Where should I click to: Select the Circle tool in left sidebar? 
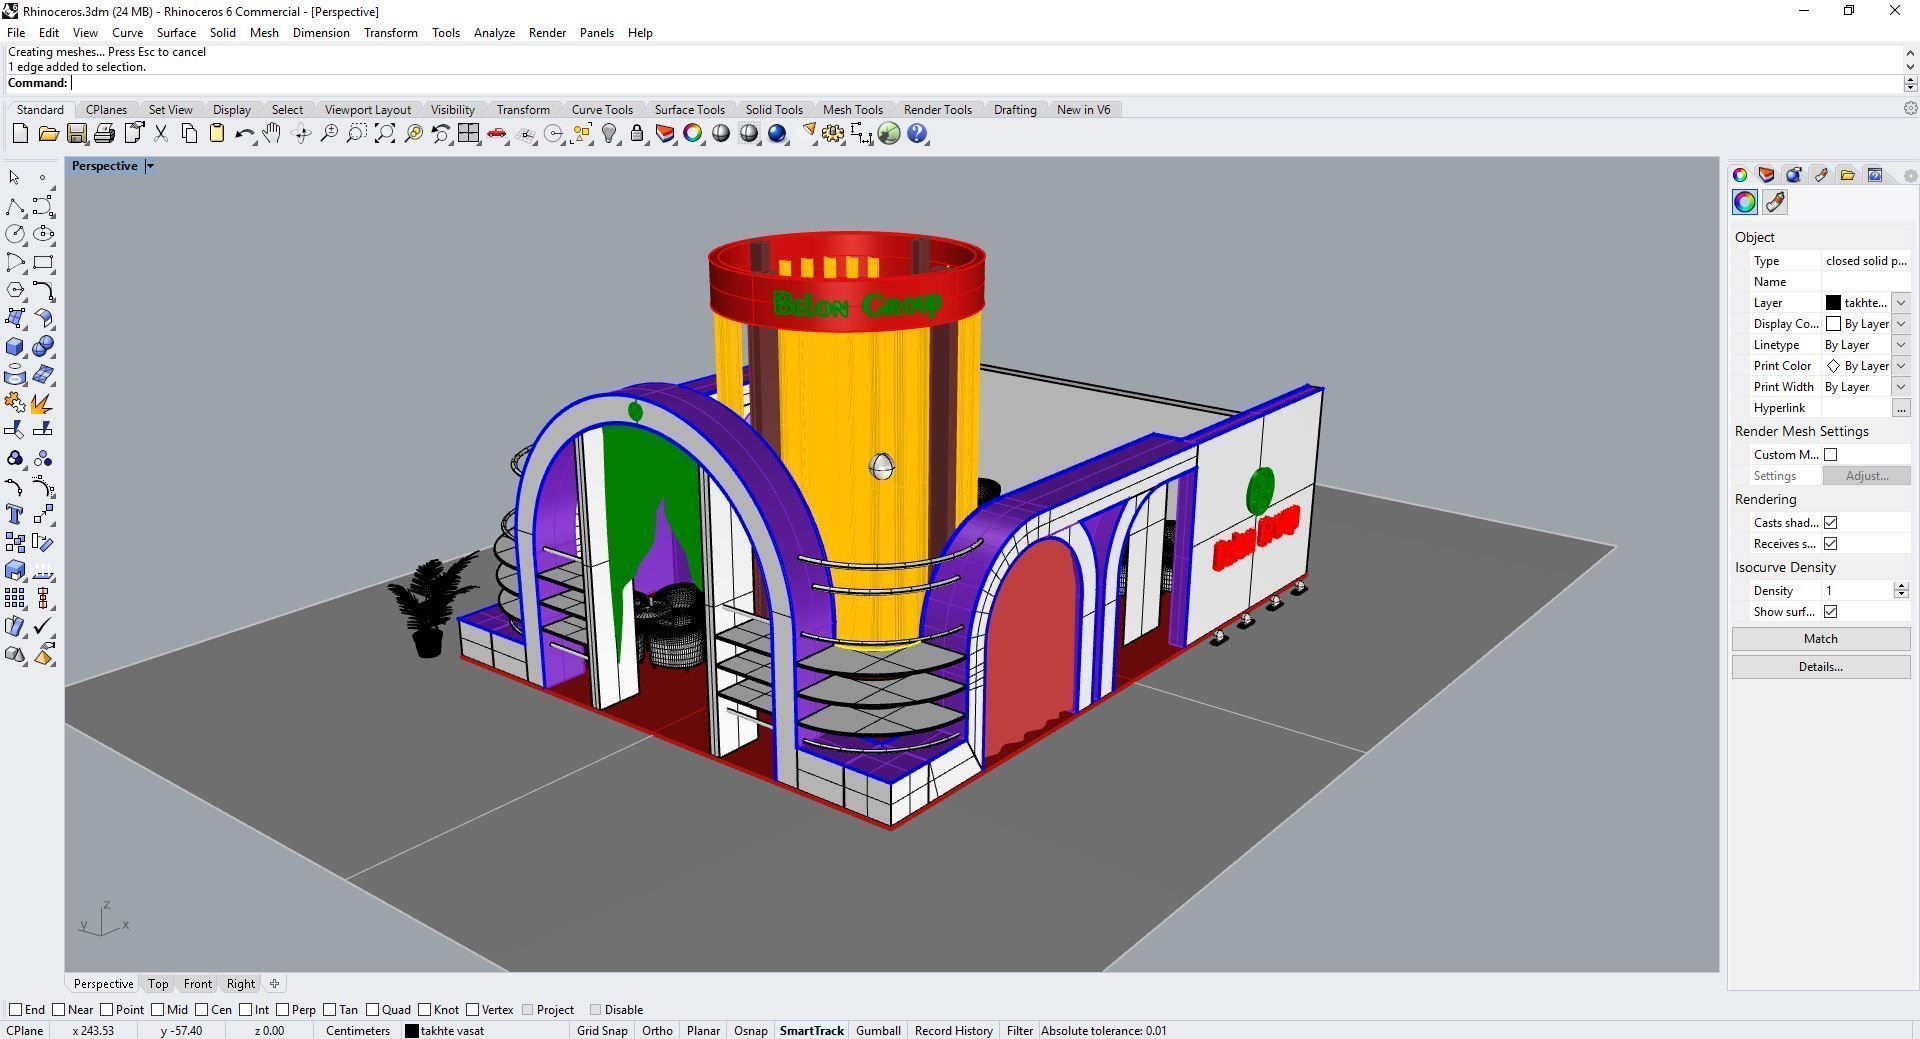coord(15,234)
